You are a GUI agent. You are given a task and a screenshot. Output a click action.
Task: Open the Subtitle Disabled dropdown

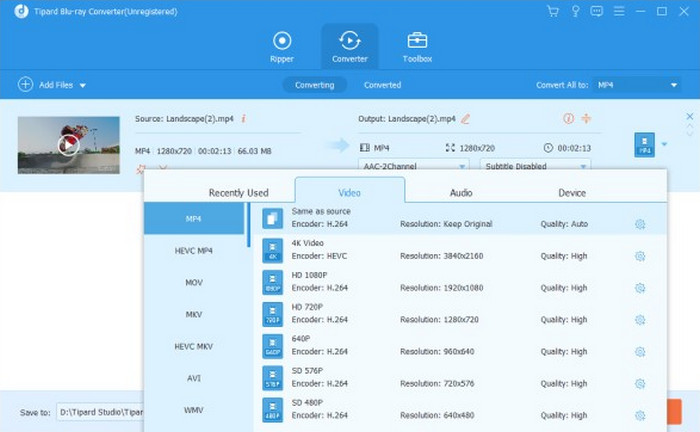click(x=535, y=166)
